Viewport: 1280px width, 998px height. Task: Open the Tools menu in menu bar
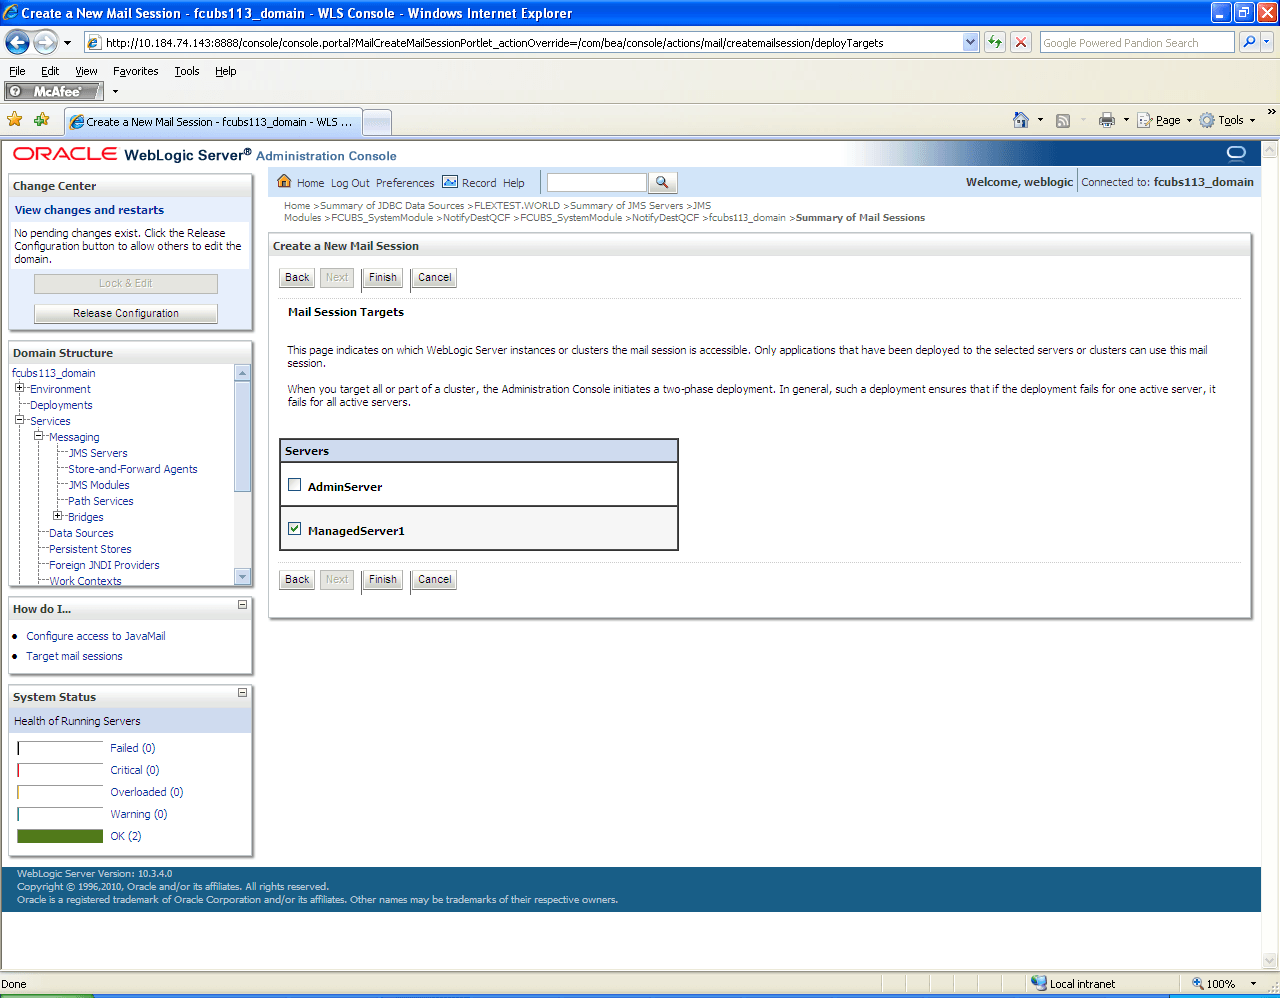point(186,71)
